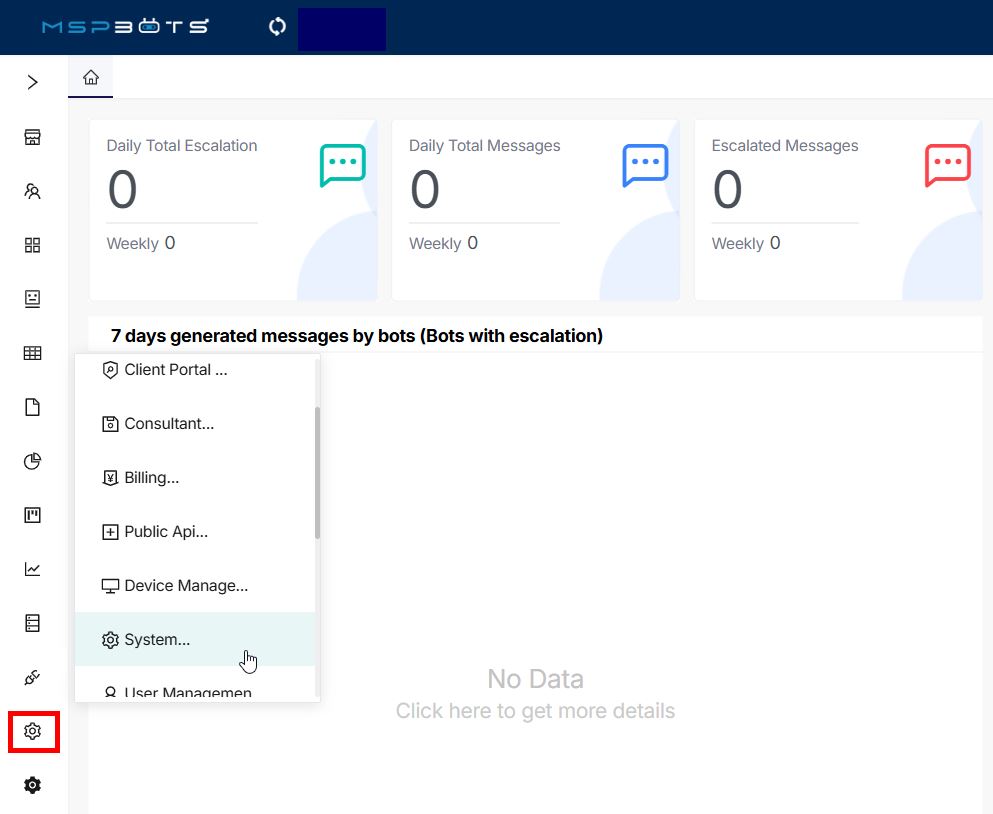Open Device Manage... menu entry
Screen dimensions: 993x814
[x=185, y=586]
